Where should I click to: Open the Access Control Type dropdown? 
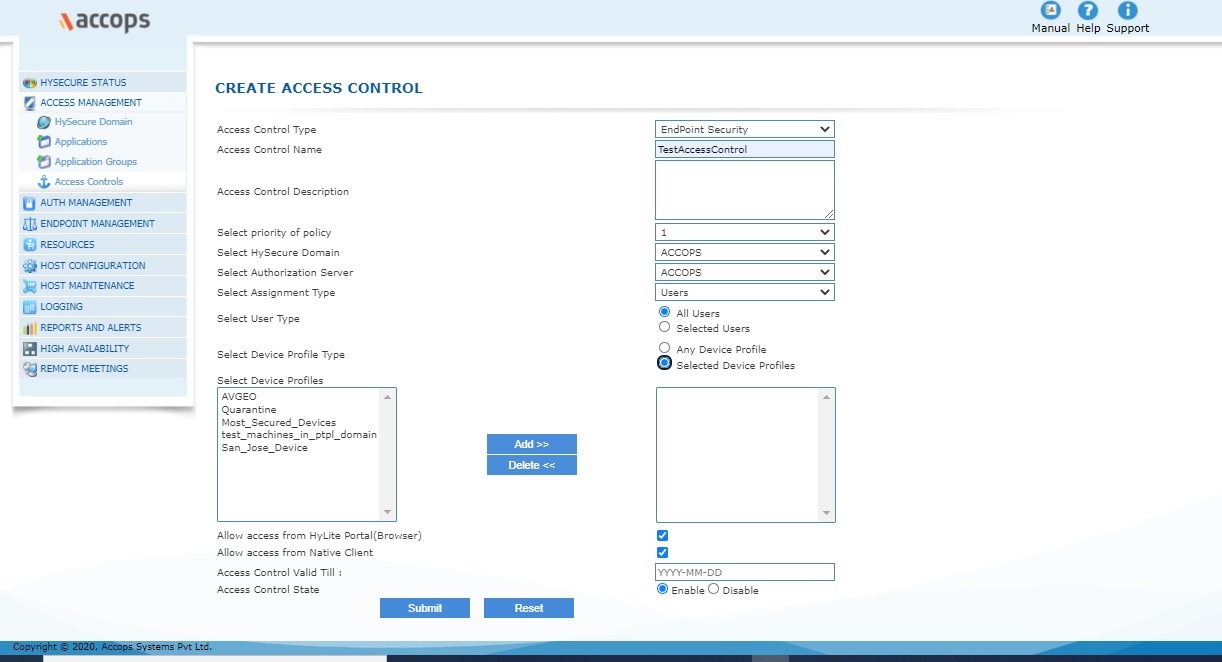coord(744,129)
